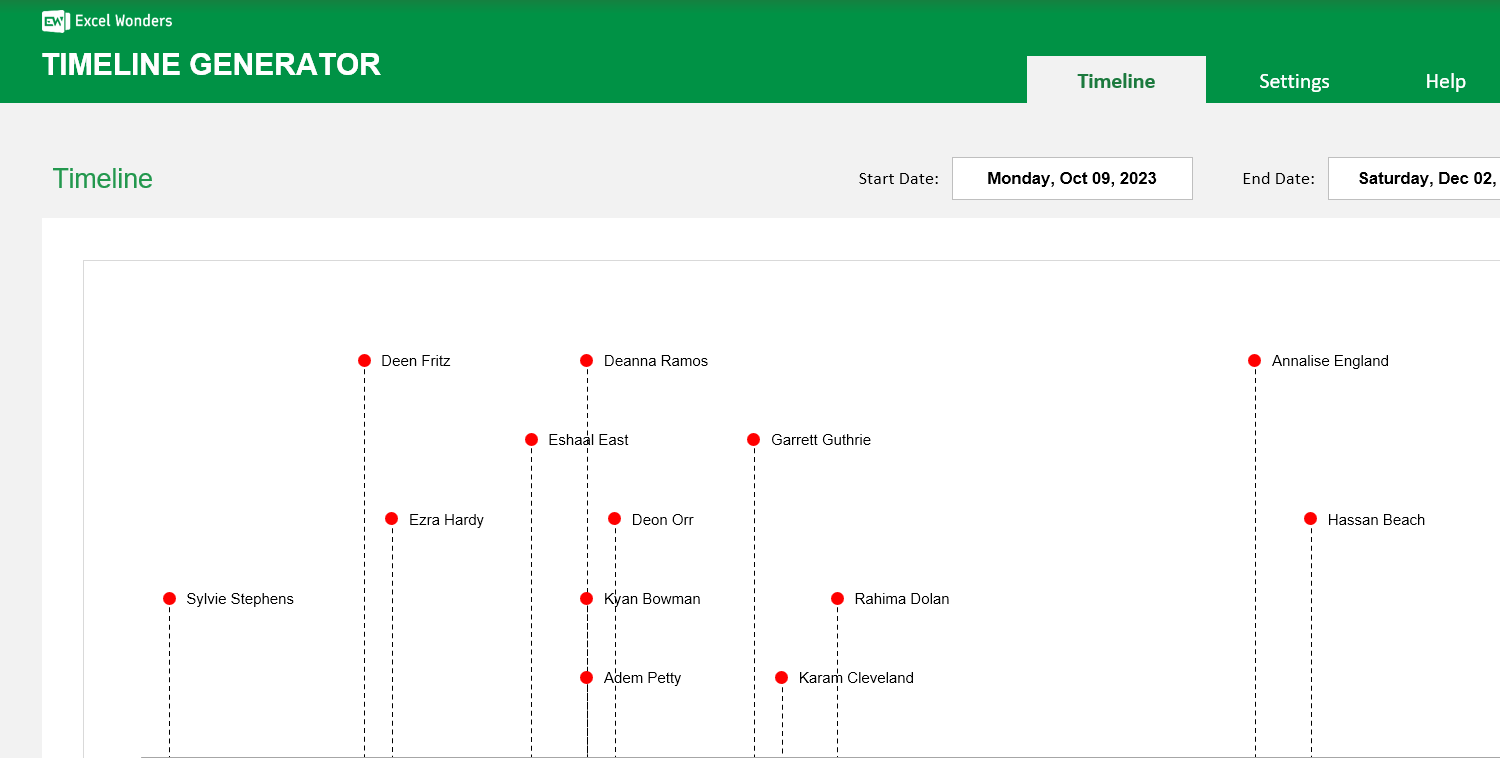Select the Ezra Hardy milestone marker
Viewport: 1500px width, 758px height.
(x=391, y=518)
